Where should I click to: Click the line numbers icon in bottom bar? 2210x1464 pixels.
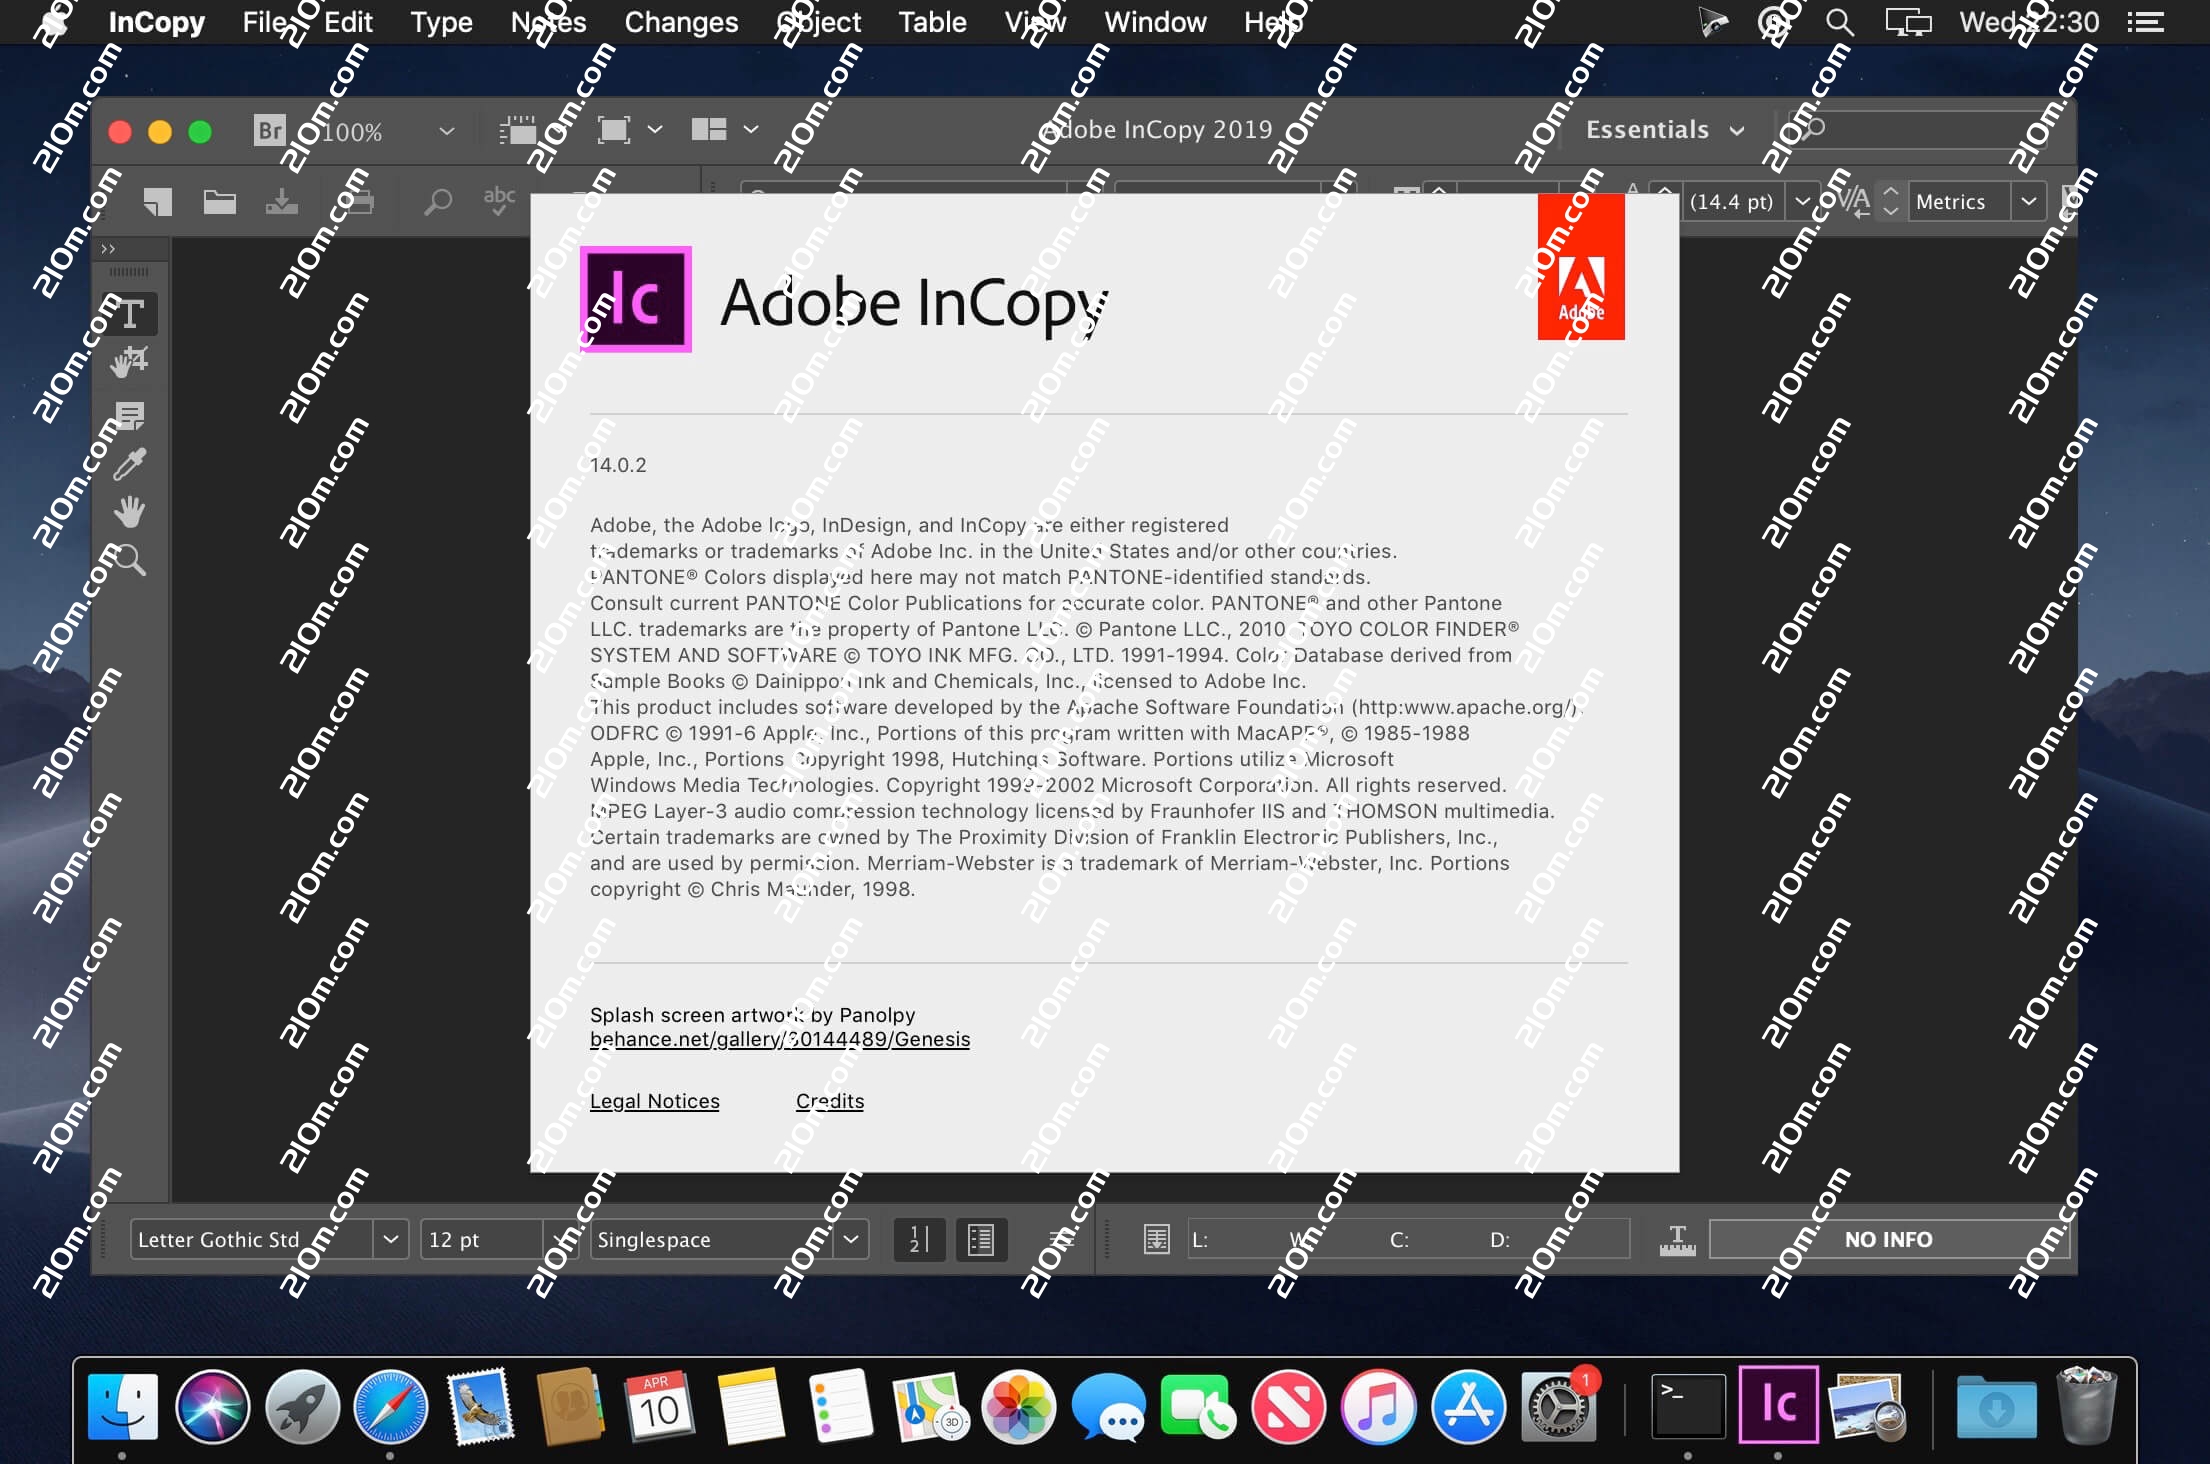[919, 1240]
